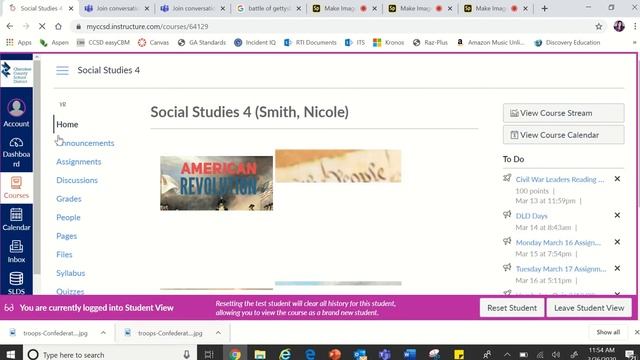Open Word from the taskbar

[410, 354]
